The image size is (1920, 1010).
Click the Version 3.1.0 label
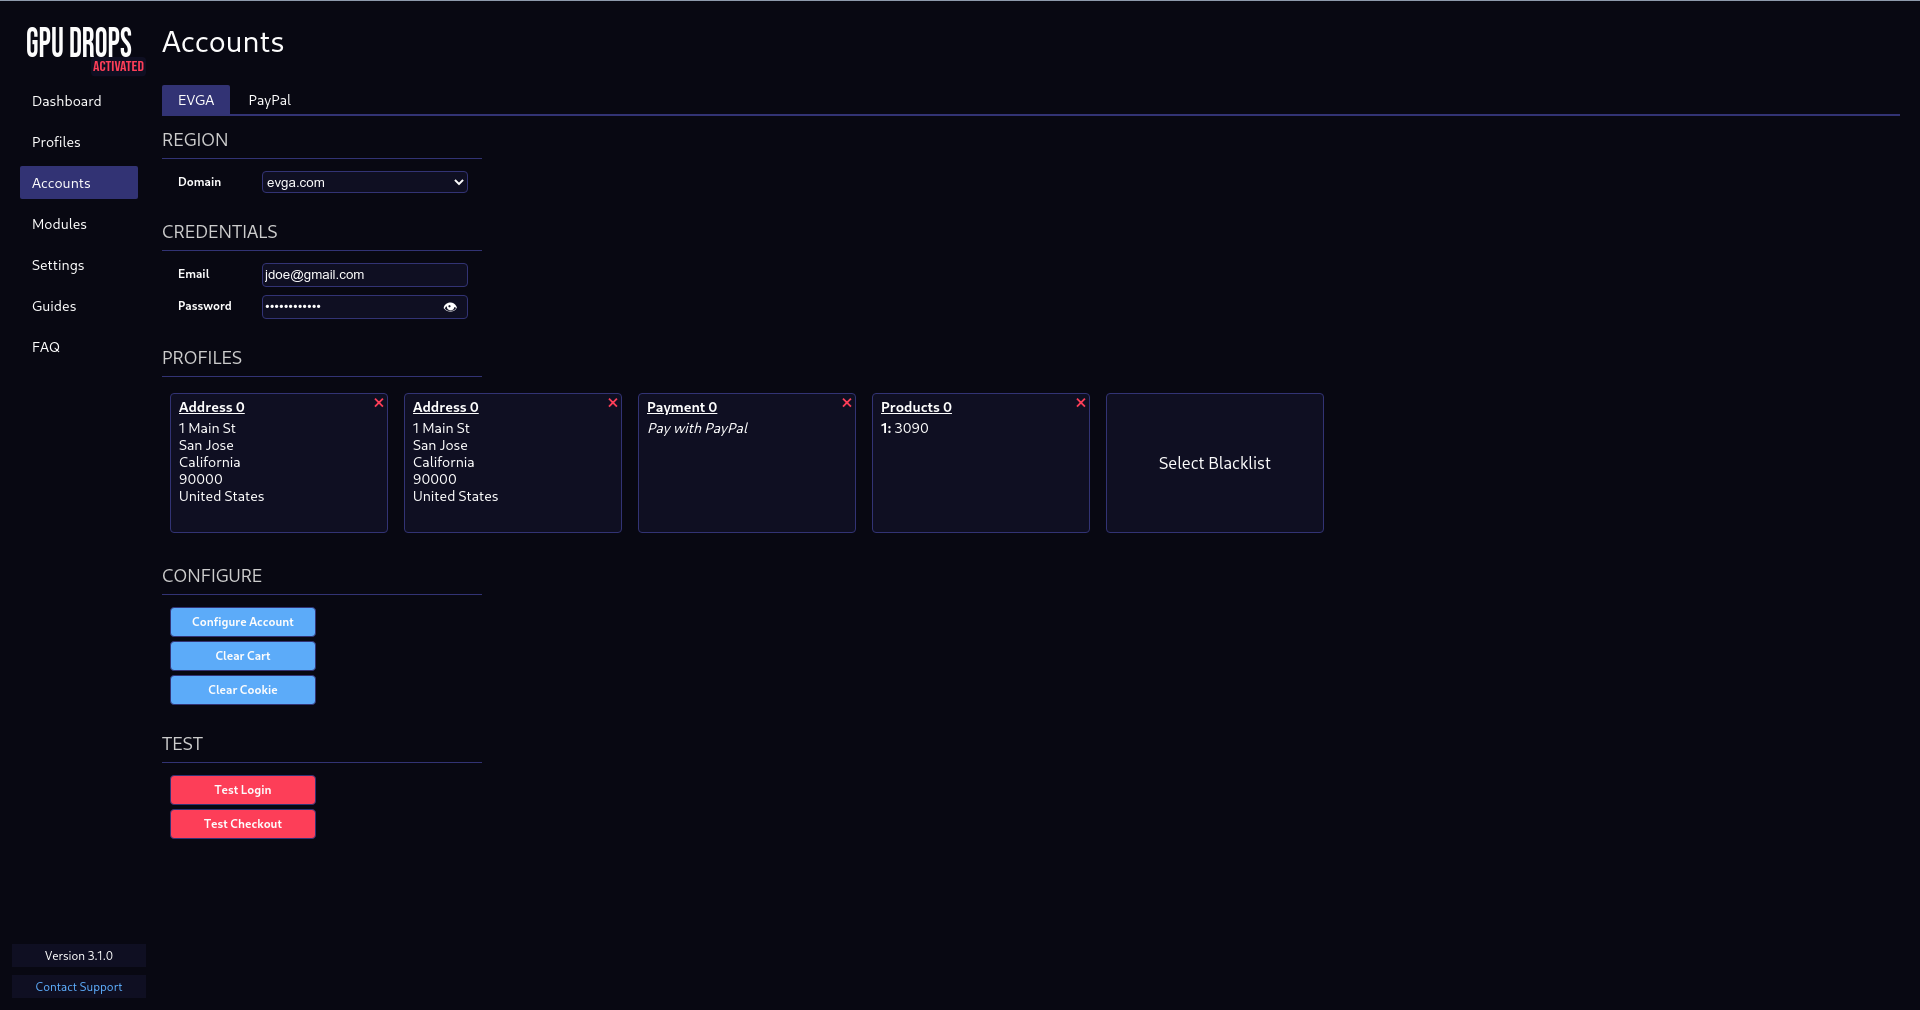point(79,956)
